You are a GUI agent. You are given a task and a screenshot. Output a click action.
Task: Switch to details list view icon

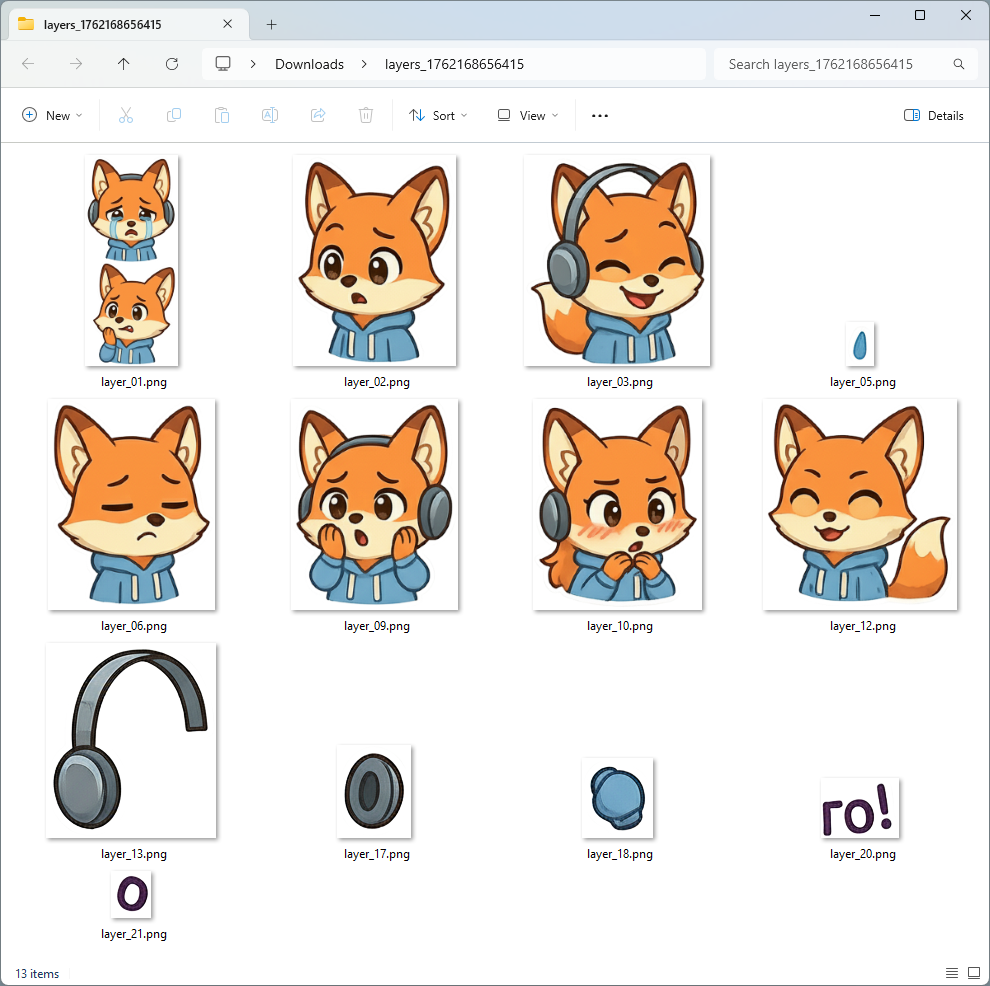[951, 973]
